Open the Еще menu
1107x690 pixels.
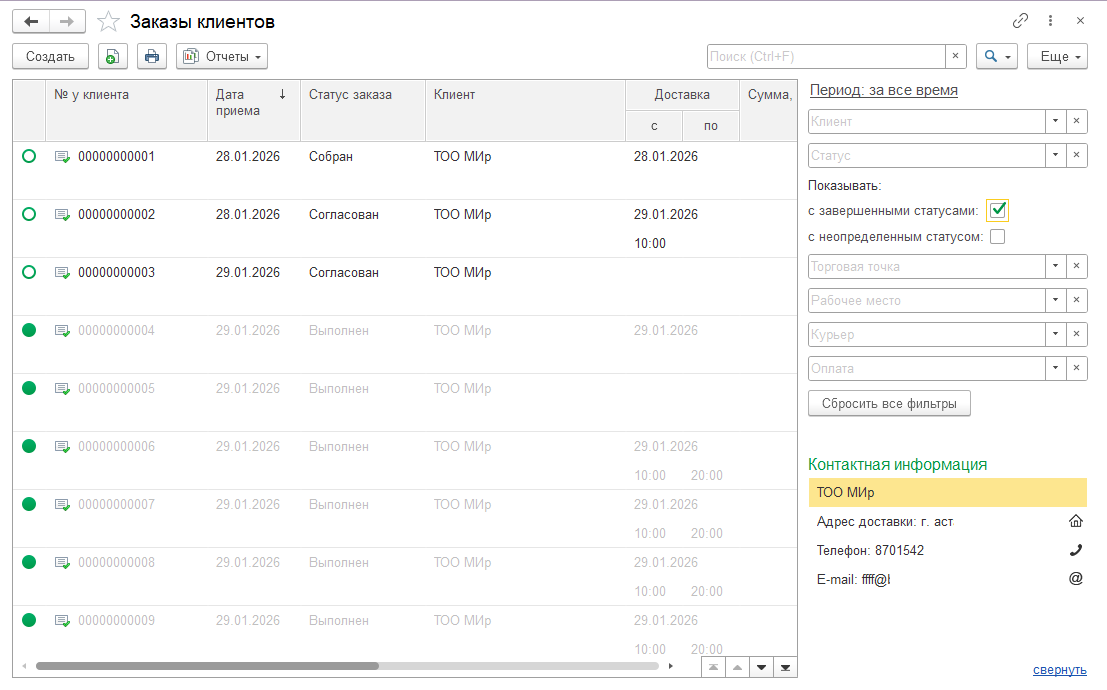pos(1060,57)
